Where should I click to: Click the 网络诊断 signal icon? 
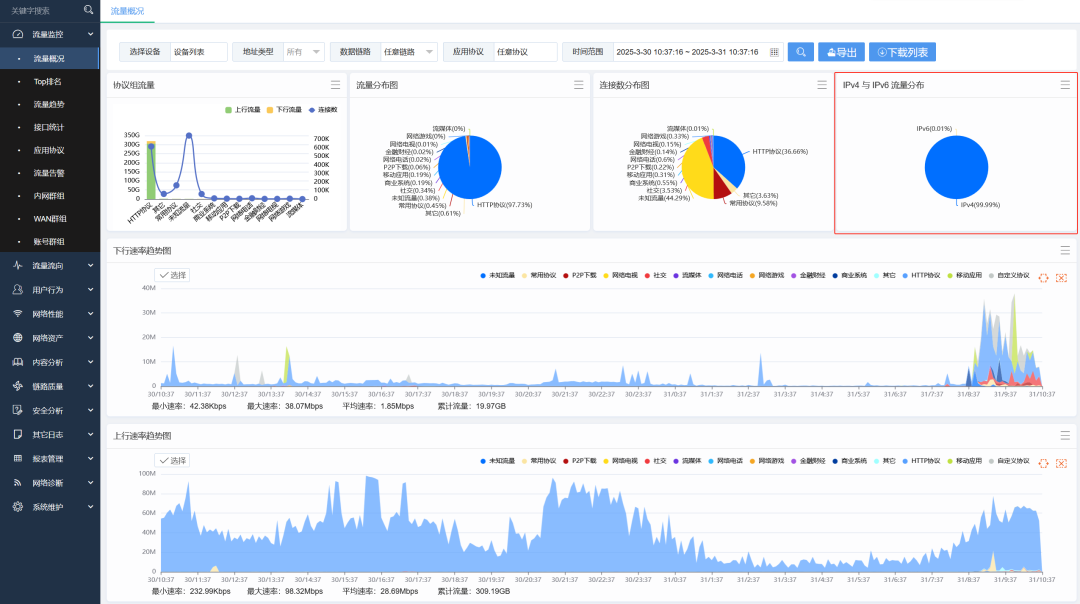pyautogui.click(x=18, y=482)
